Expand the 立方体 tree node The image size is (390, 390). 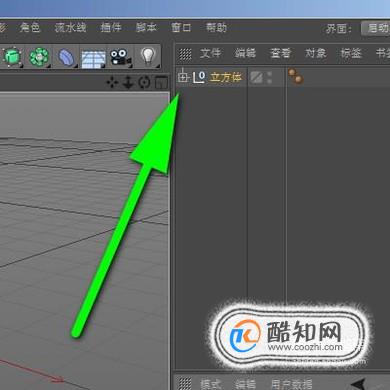(x=182, y=77)
